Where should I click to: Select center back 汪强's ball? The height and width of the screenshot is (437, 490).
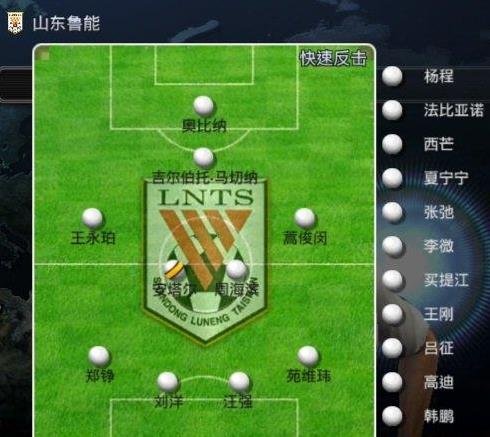pyautogui.click(x=239, y=382)
